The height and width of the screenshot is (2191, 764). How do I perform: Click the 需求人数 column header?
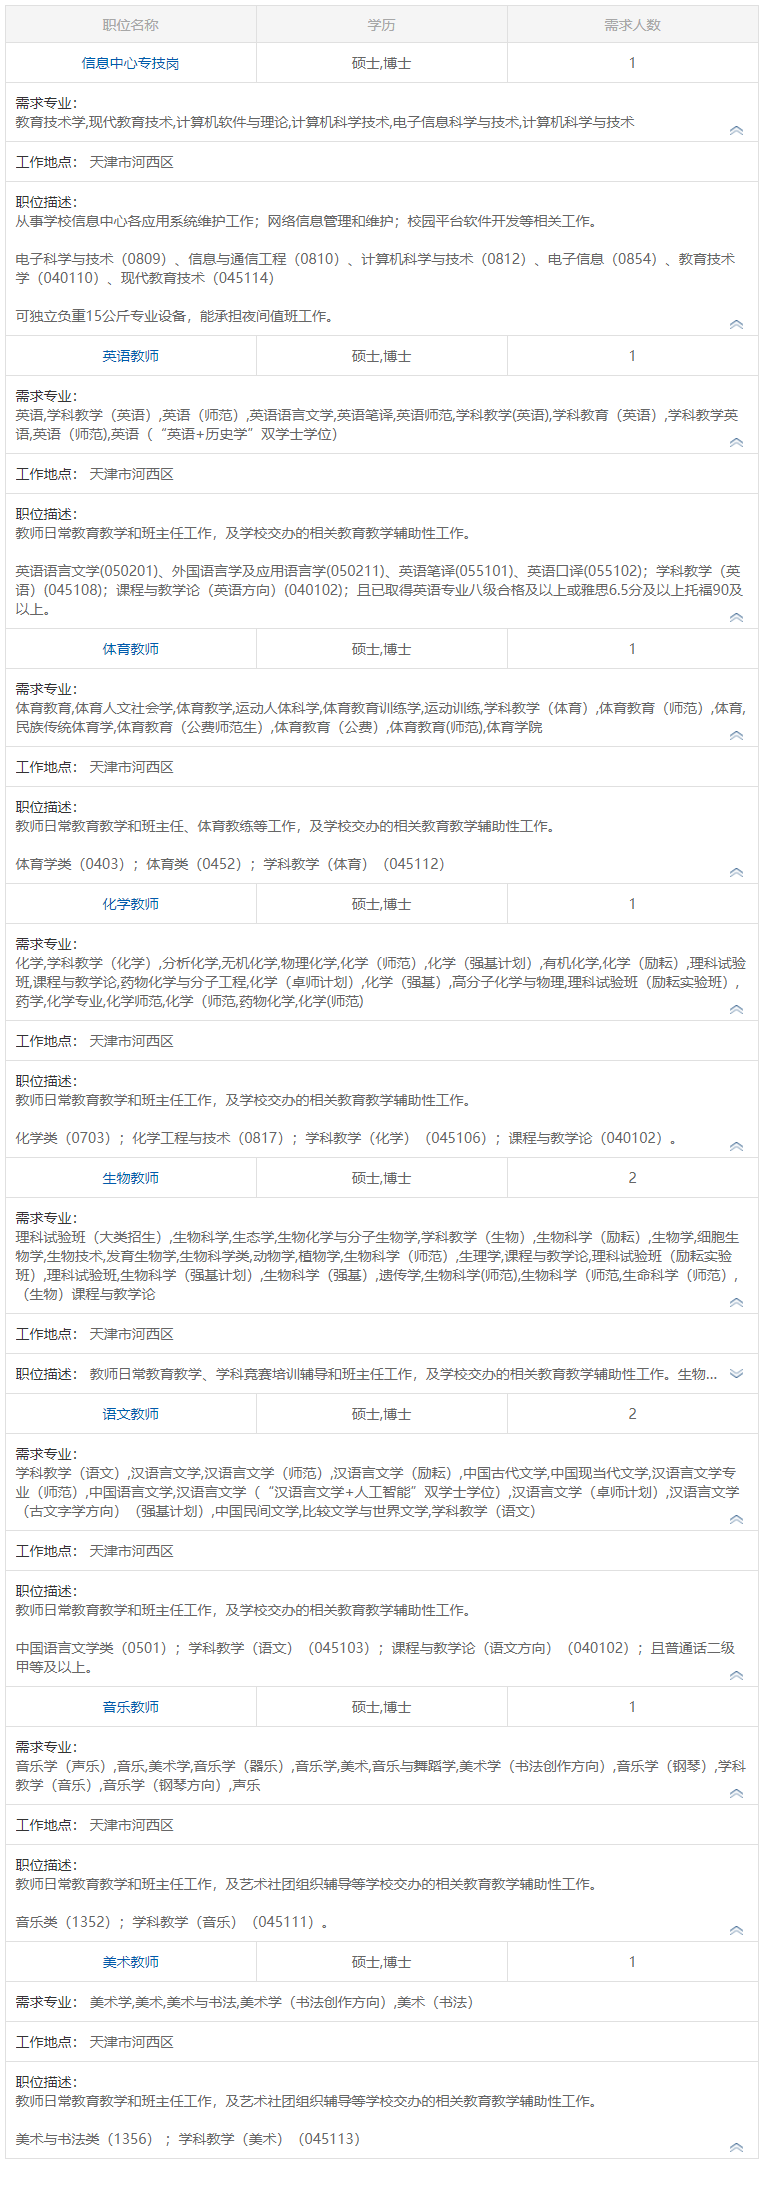coord(632,25)
